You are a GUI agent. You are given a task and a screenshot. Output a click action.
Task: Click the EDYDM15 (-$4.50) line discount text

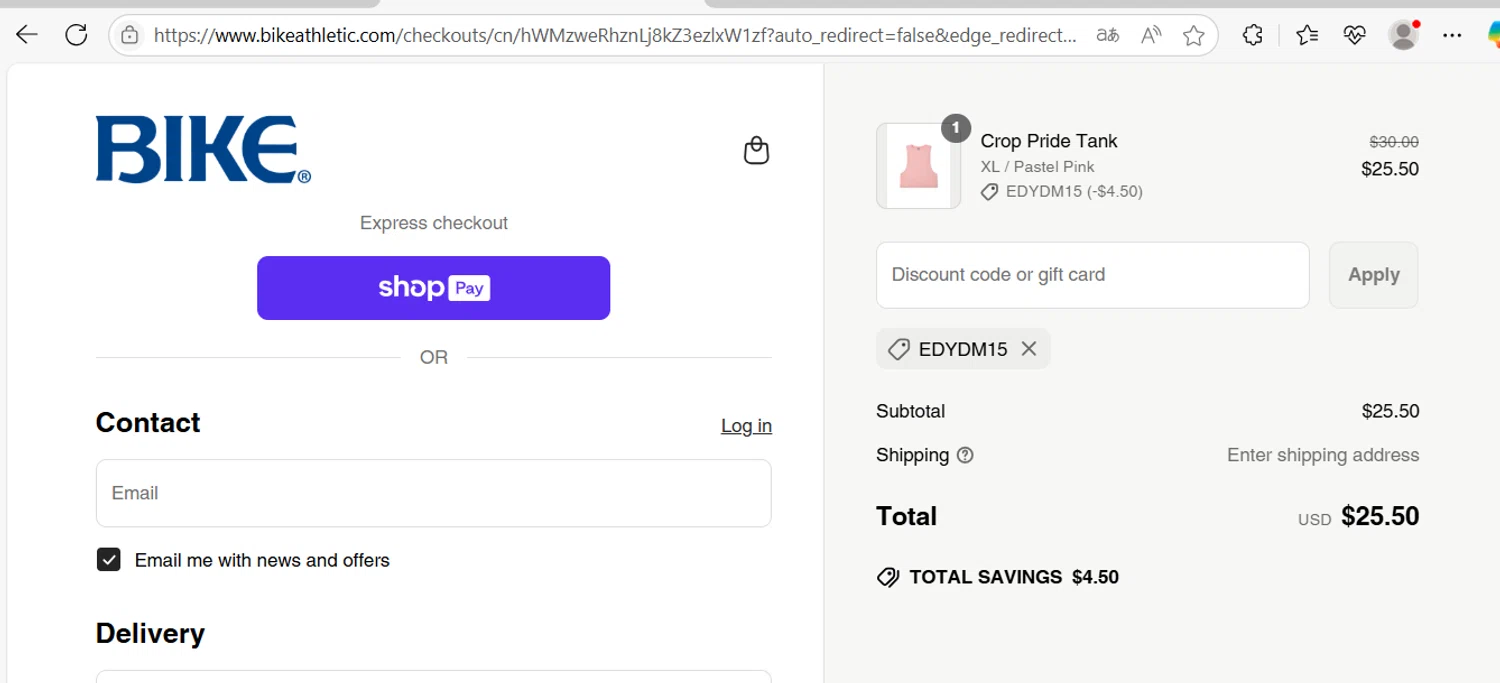(x=1074, y=191)
